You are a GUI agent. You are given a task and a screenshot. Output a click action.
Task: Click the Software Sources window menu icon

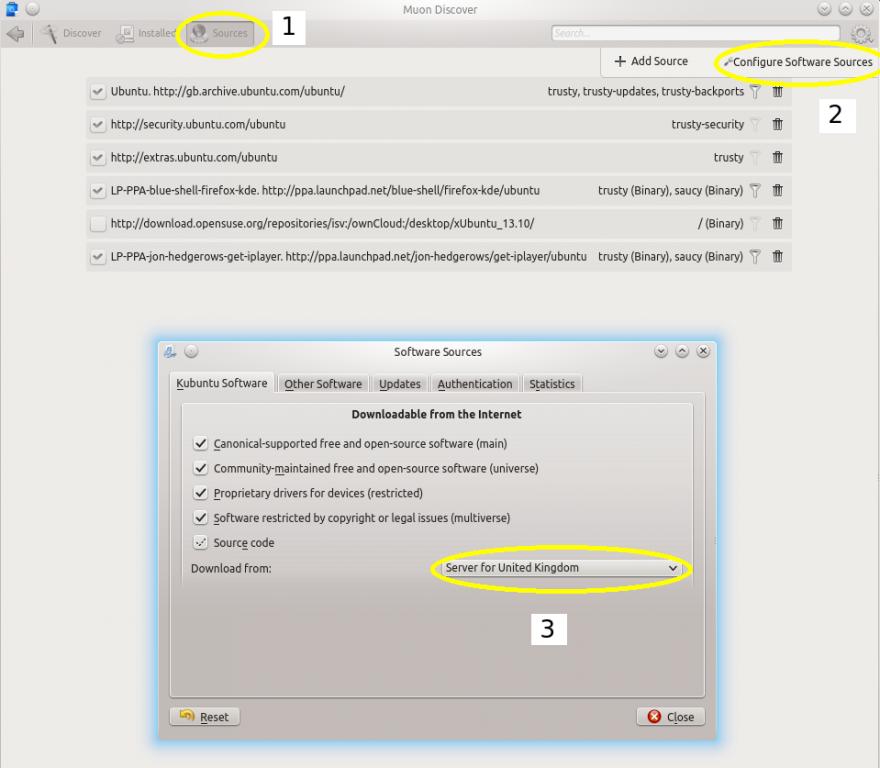point(170,352)
